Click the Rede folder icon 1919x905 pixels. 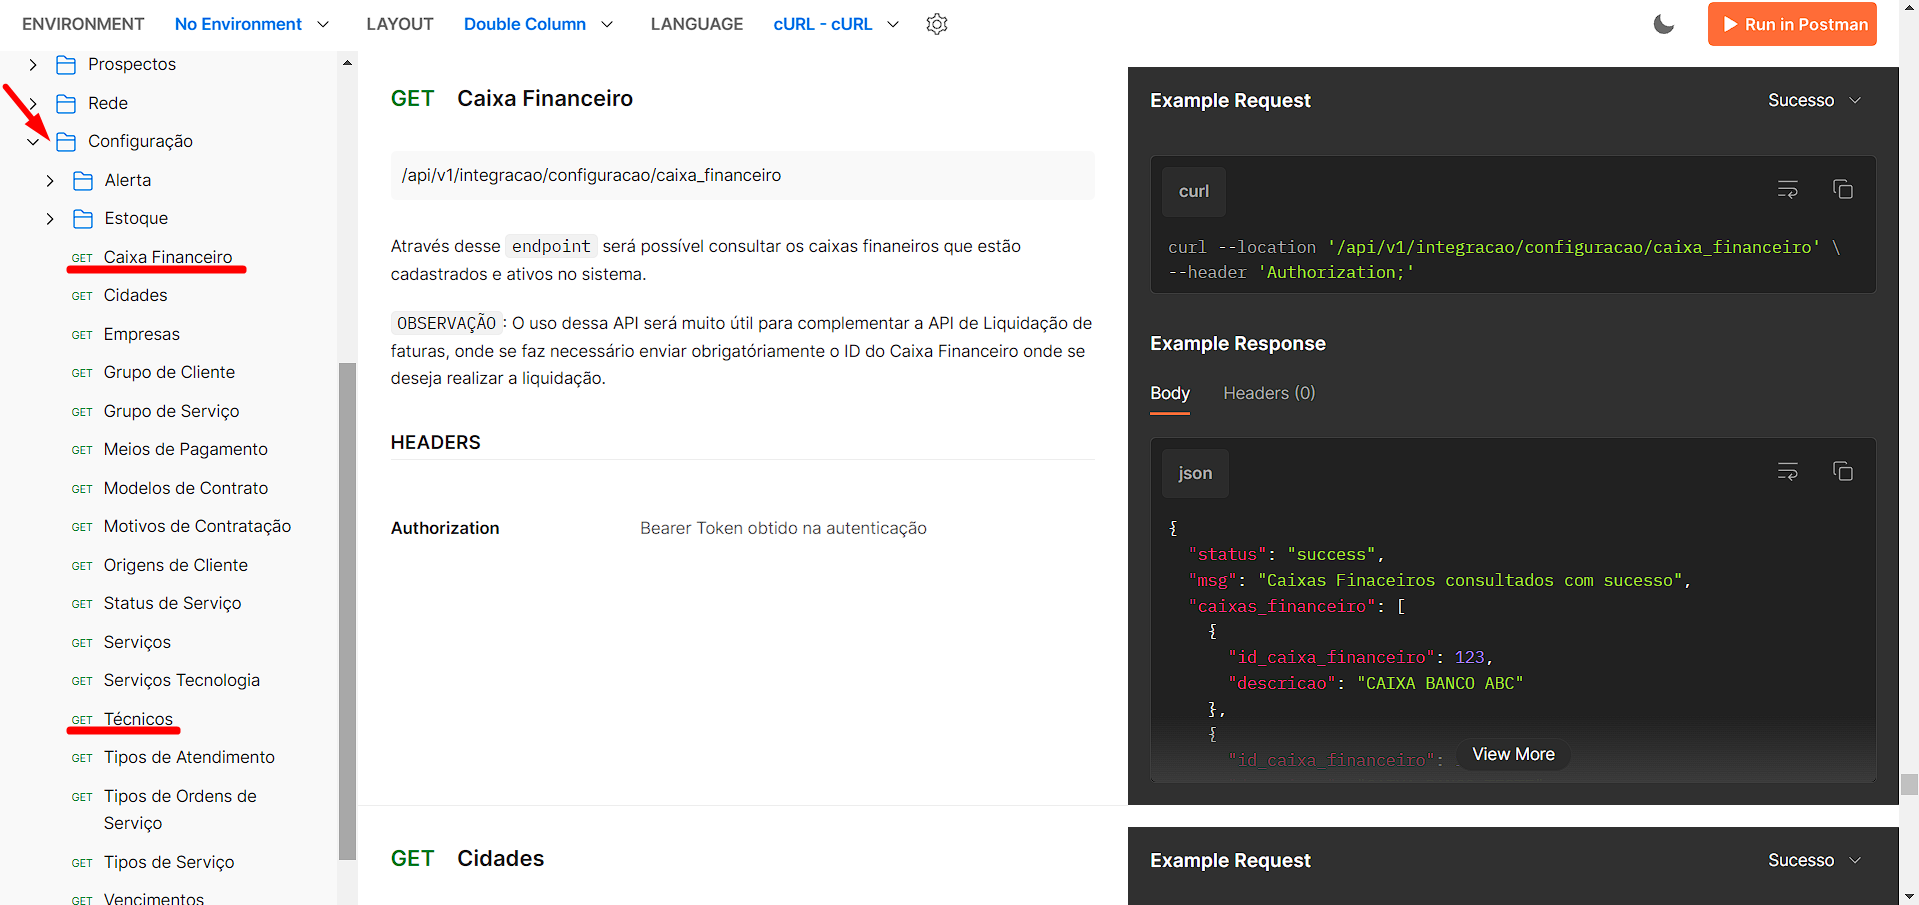point(66,104)
